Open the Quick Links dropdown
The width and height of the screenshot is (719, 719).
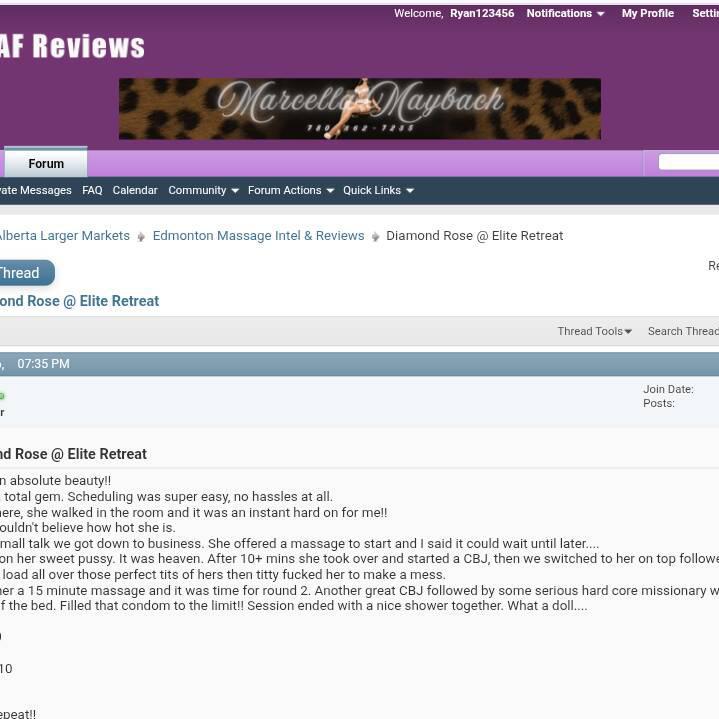coord(378,190)
